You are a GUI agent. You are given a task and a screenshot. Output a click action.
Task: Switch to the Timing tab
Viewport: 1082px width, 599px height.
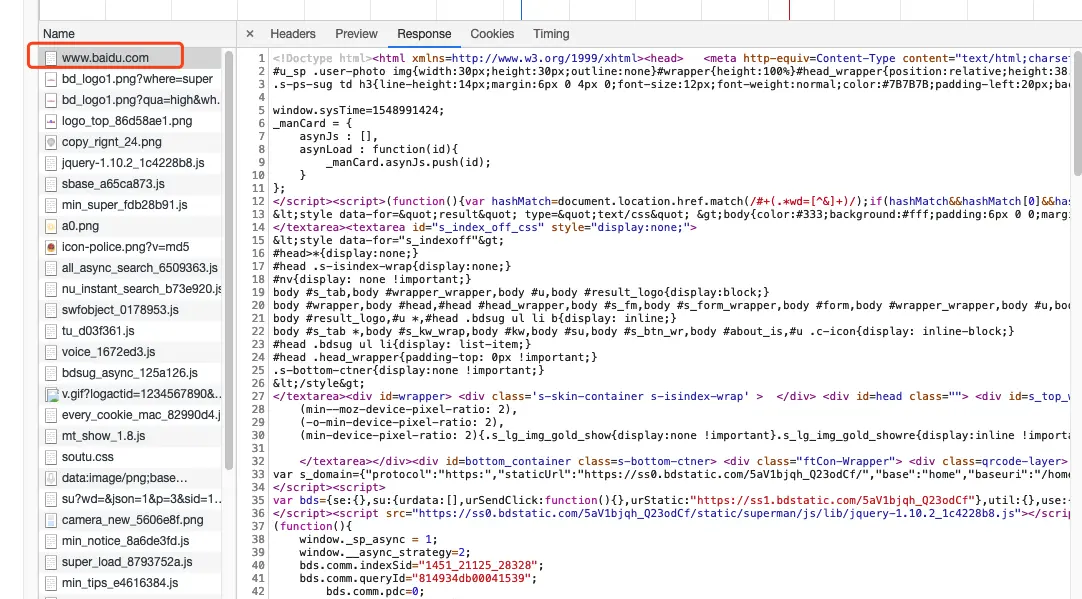(x=551, y=34)
